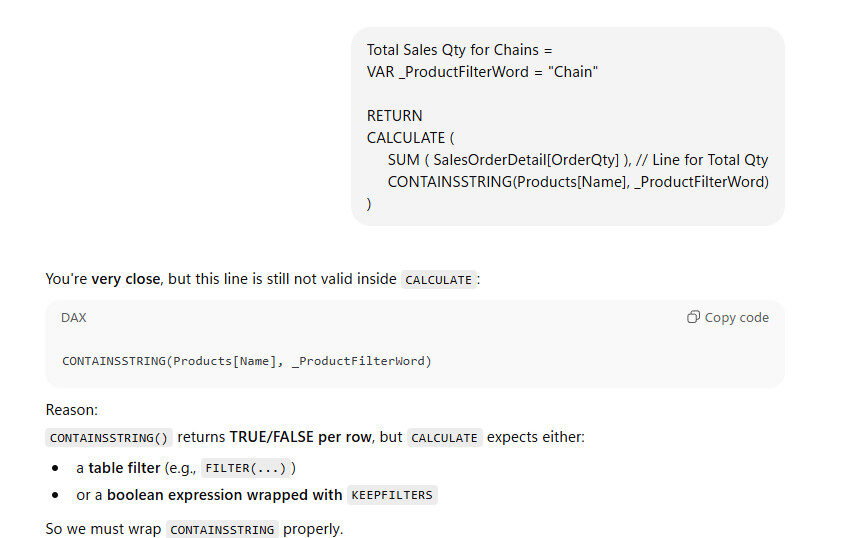Click the "Reason:" heading text
The image size is (865, 538).
pyautogui.click(x=72, y=410)
